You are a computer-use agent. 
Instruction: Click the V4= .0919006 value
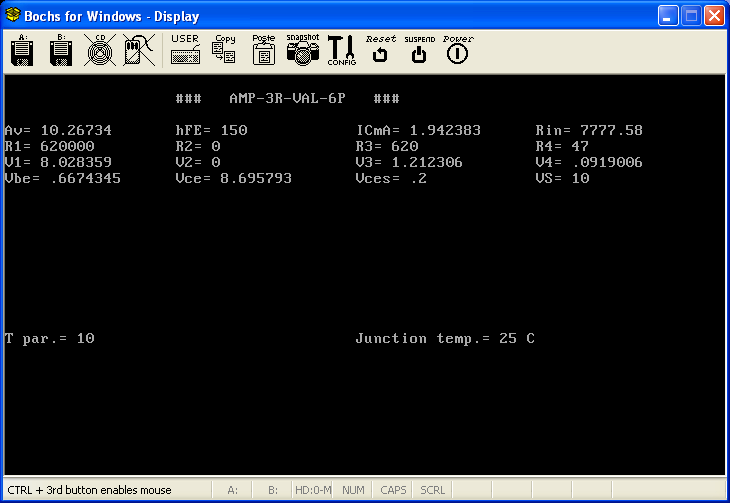click(589, 162)
